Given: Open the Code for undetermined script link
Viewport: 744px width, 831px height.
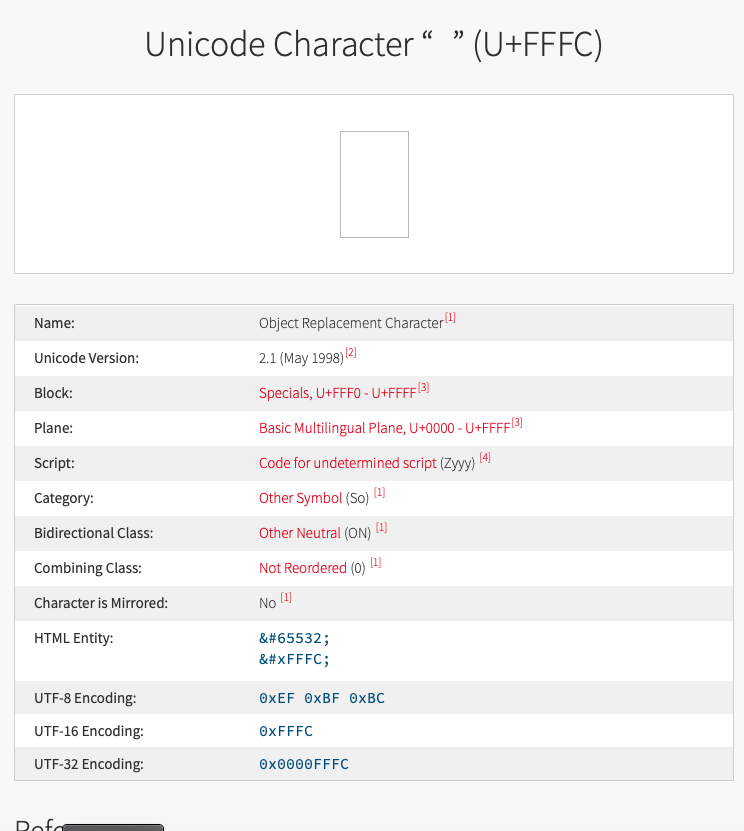Looking at the screenshot, I should click(347, 463).
